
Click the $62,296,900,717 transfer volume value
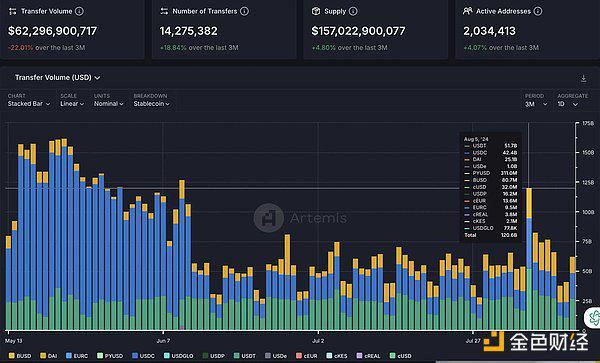52,31
